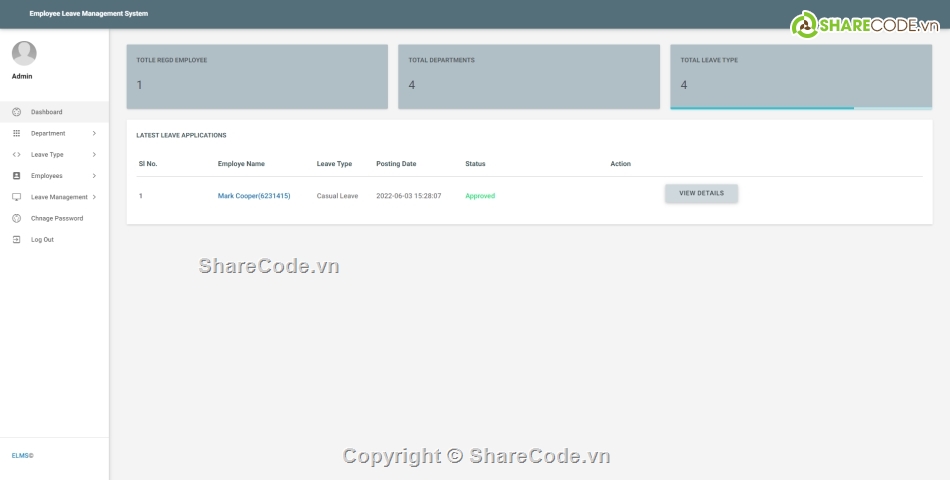The image size is (950, 480).
Task: Expand the Leave Type submenu chevron
Action: tap(94, 155)
